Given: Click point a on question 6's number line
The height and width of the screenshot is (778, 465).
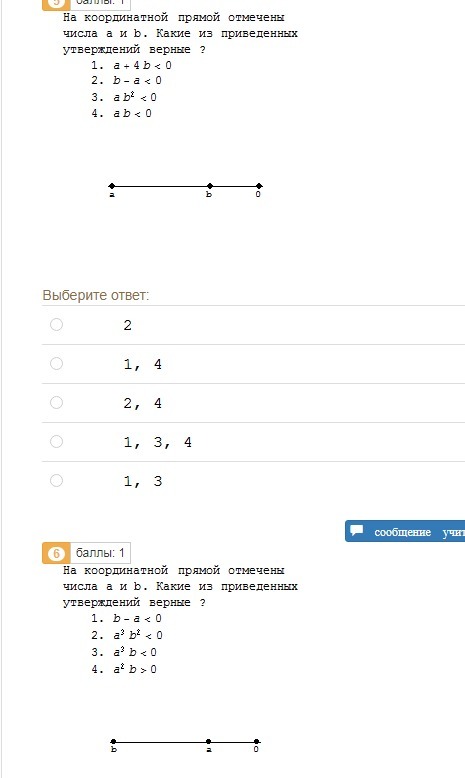Looking at the screenshot, I should 208,742.
